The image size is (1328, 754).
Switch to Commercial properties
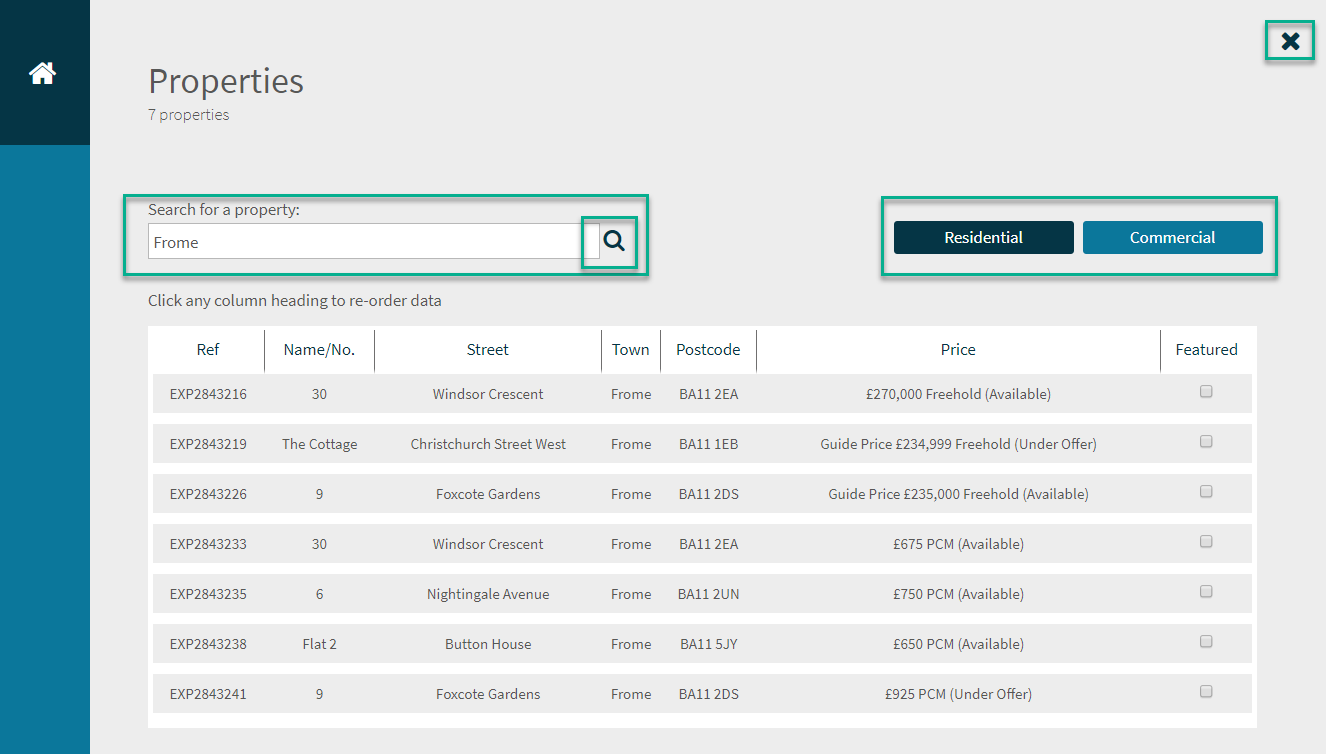(x=1172, y=237)
